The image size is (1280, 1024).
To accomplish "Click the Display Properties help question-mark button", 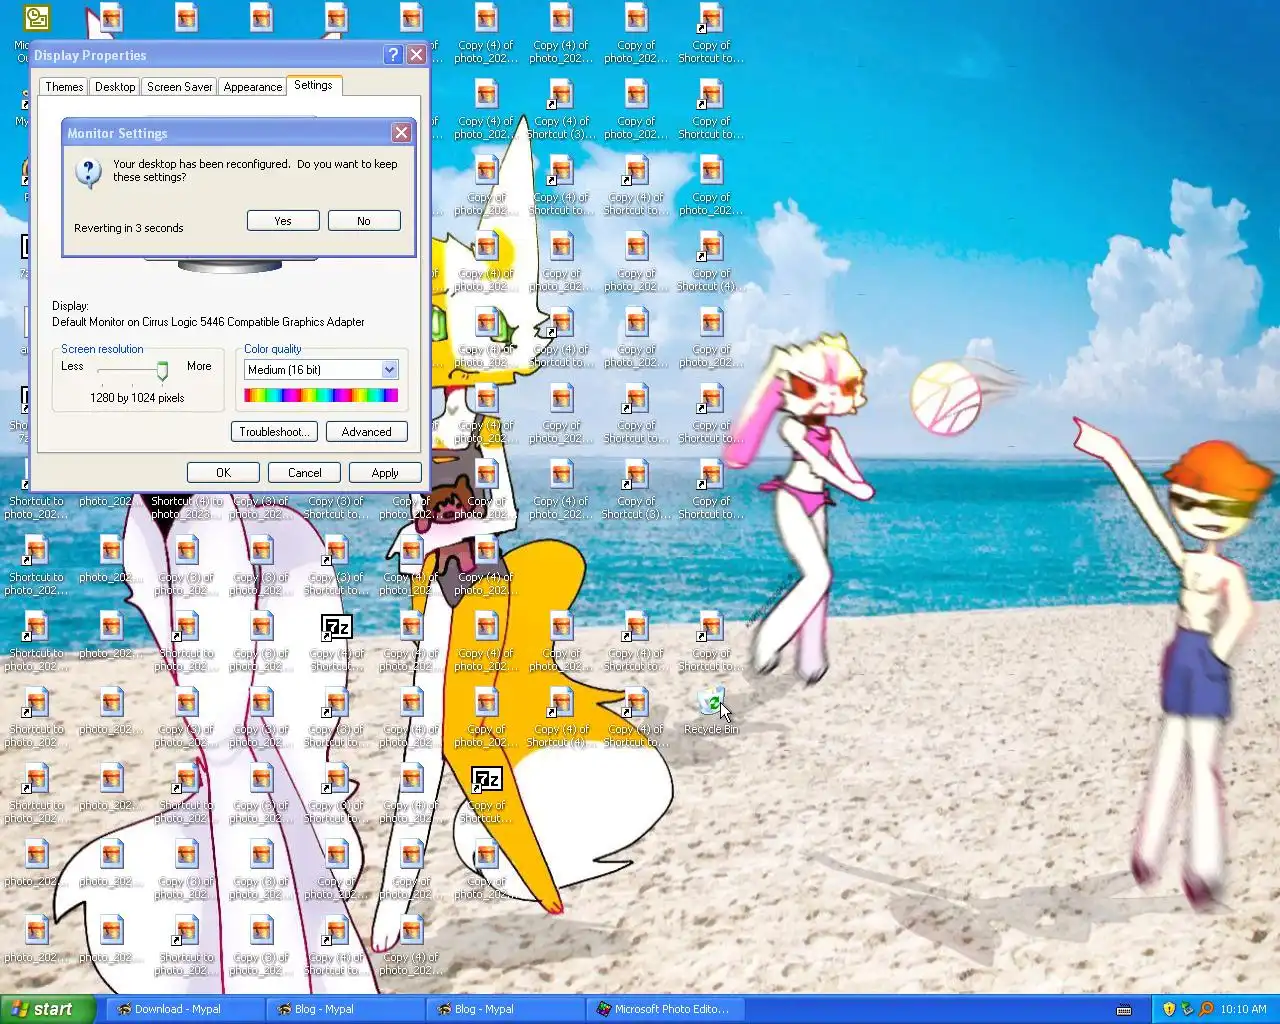I will [393, 55].
